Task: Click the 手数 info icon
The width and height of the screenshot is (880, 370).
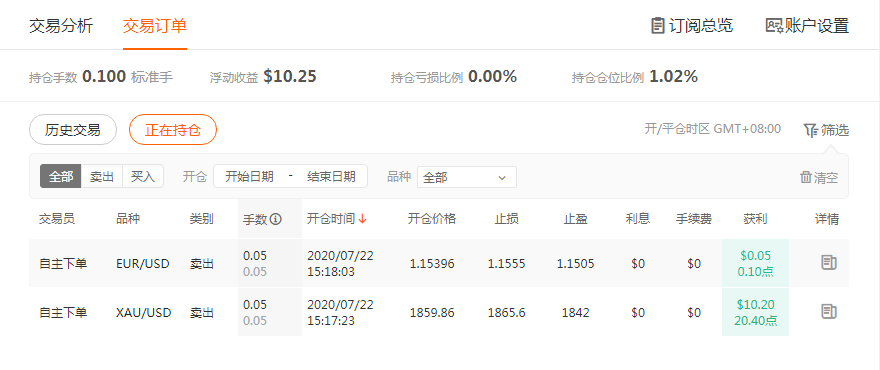Action: point(276,220)
